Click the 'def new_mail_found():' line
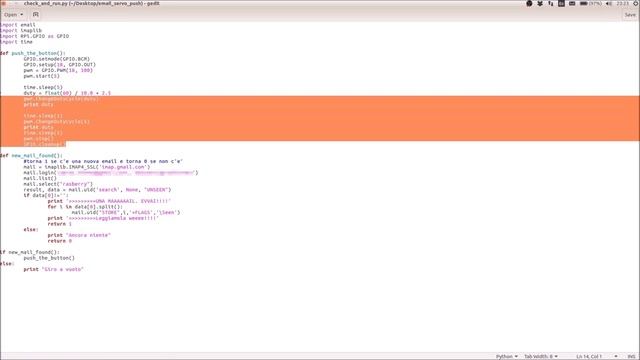 tap(31, 156)
